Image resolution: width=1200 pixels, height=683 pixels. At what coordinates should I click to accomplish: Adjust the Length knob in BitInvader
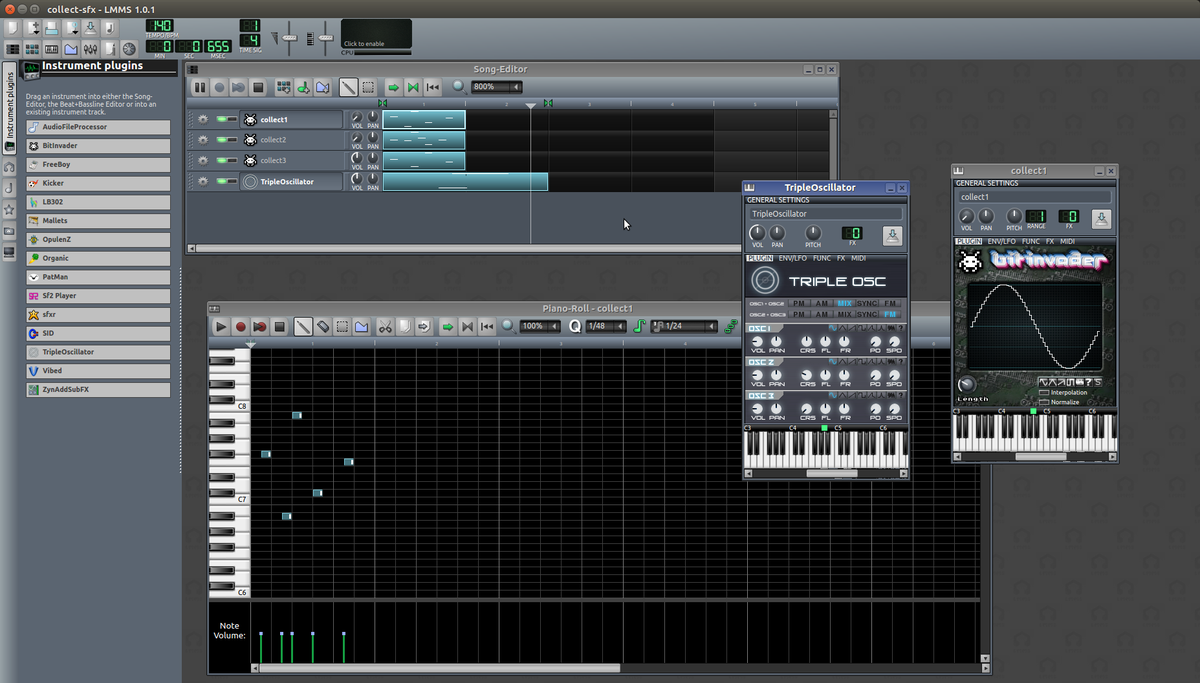[965, 384]
